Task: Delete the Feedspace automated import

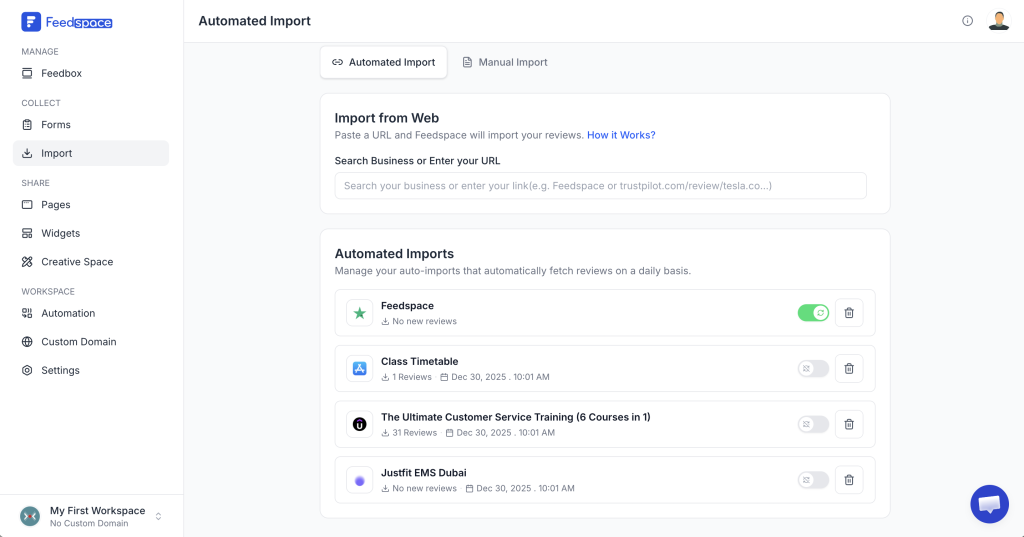Action: tap(849, 313)
